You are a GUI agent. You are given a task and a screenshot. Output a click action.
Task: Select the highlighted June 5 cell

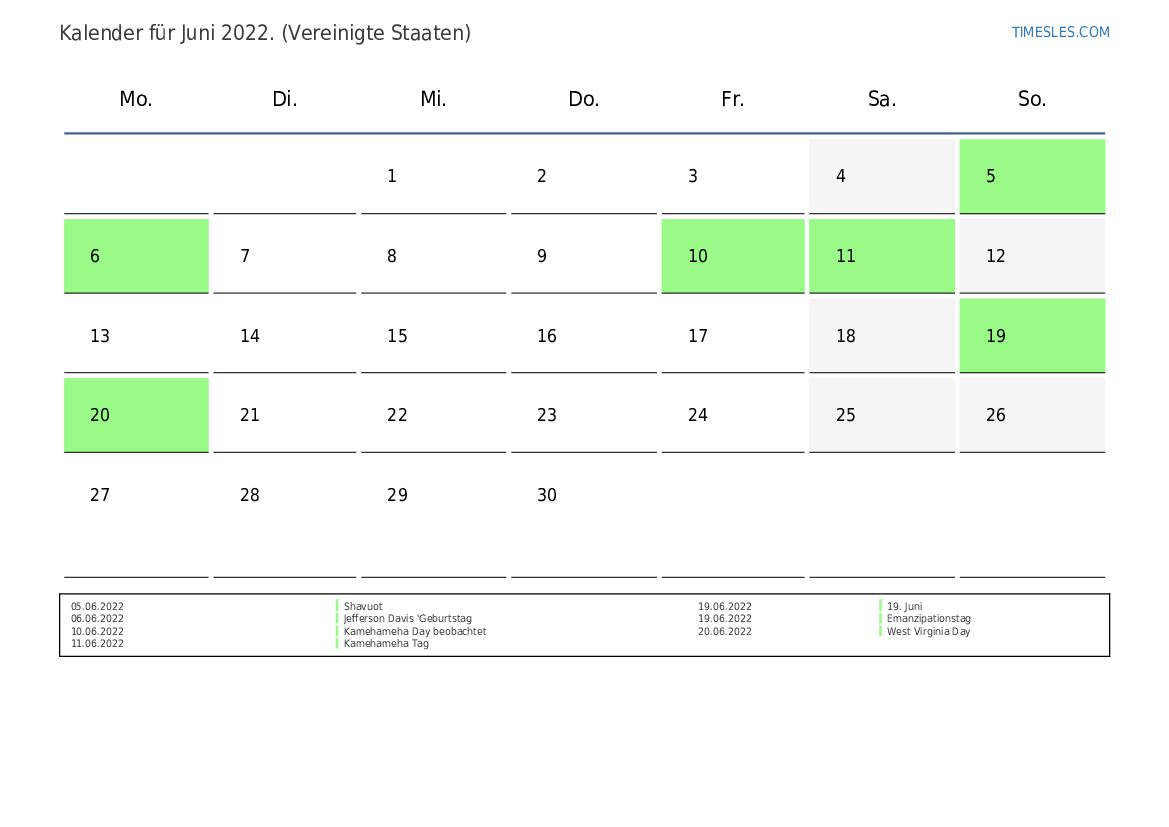[x=1031, y=176]
